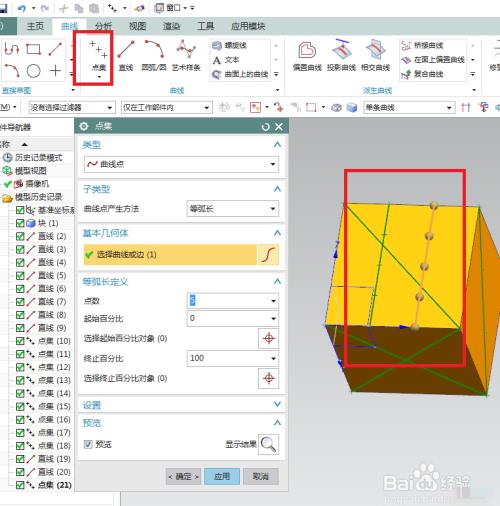Viewport: 500px width, 506px height.
Task: Choose the 曲面上的曲线 command
Action: tap(240, 74)
